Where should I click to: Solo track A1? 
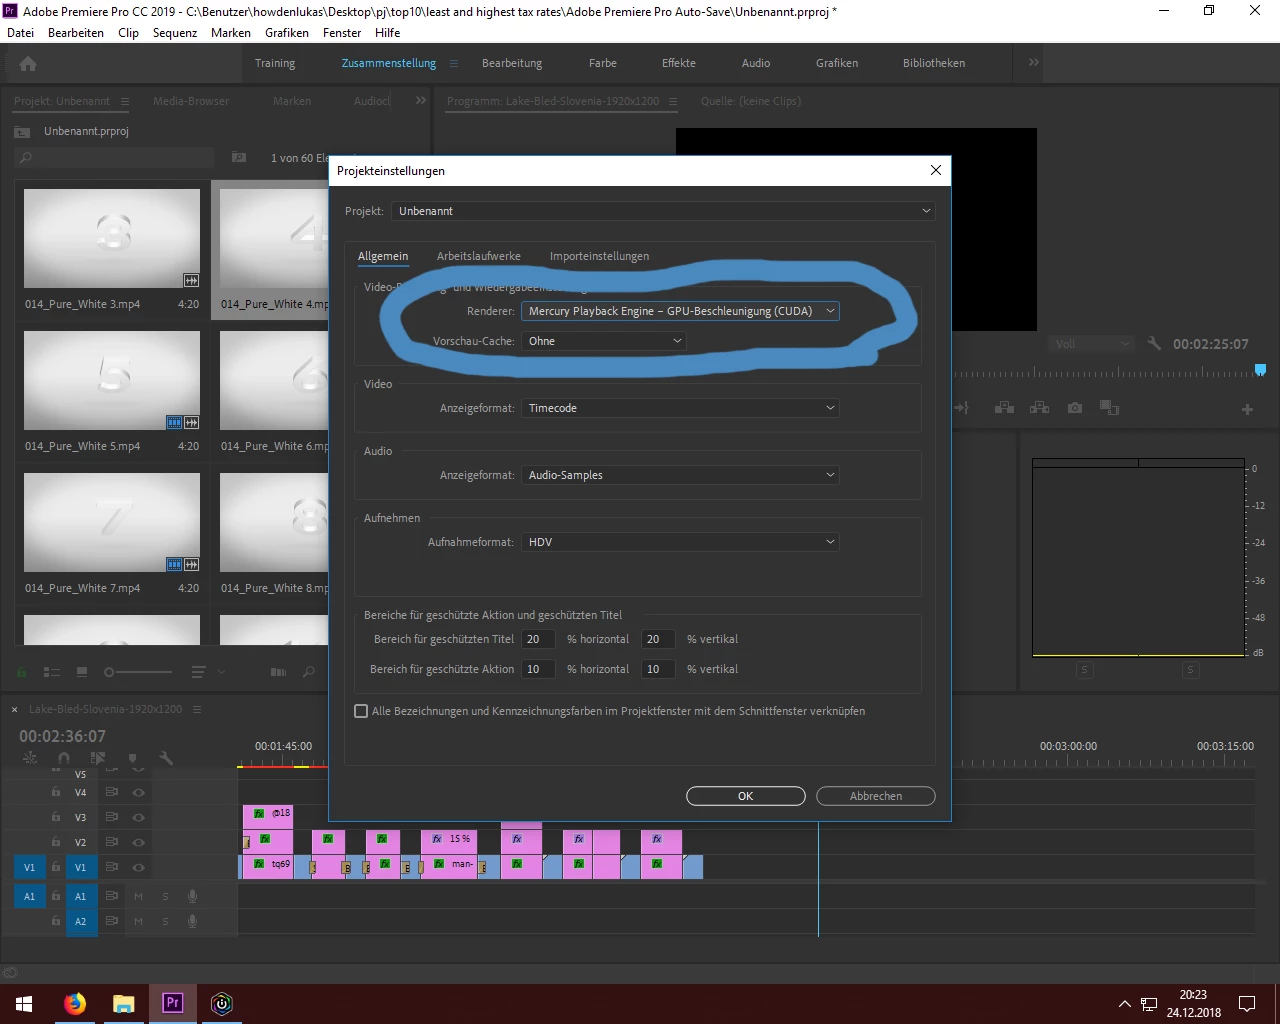165,896
